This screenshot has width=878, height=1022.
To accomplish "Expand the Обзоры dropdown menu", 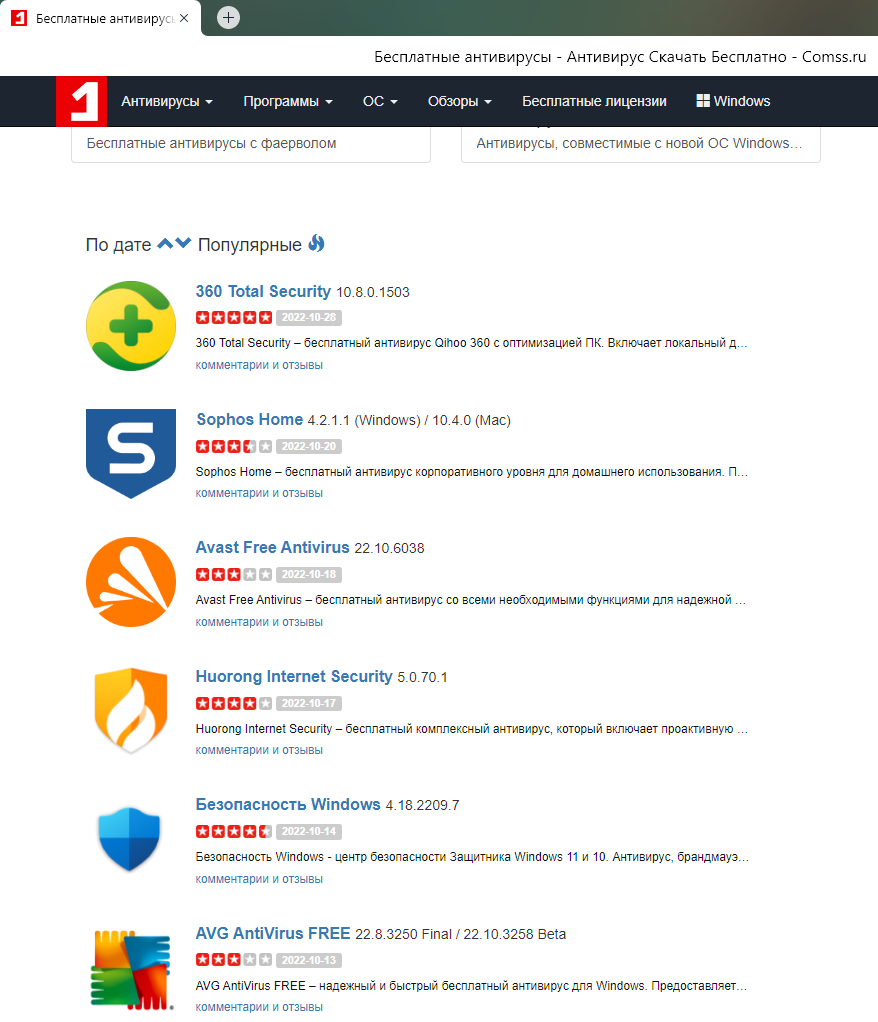I will (460, 101).
